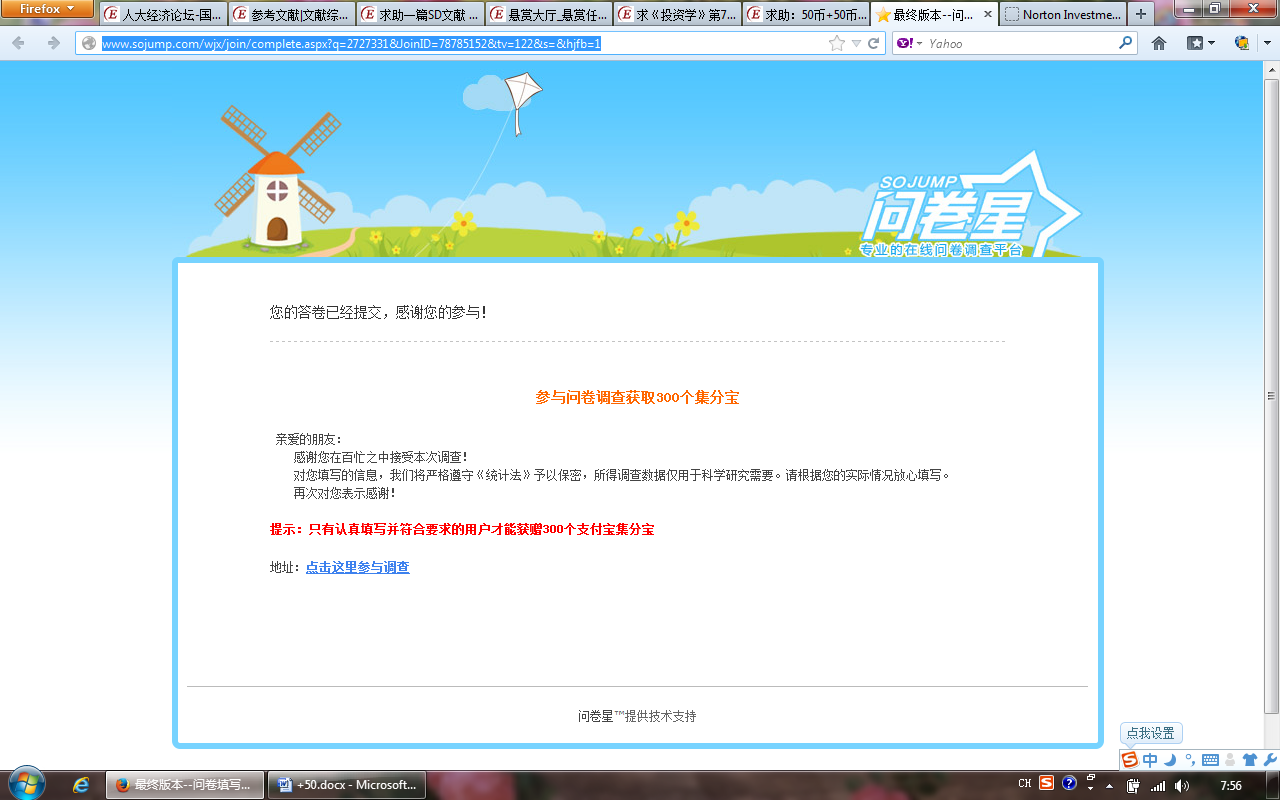Click the globe add-on icon in toolbar
1280x800 pixels.
pyautogui.click(x=1242, y=43)
